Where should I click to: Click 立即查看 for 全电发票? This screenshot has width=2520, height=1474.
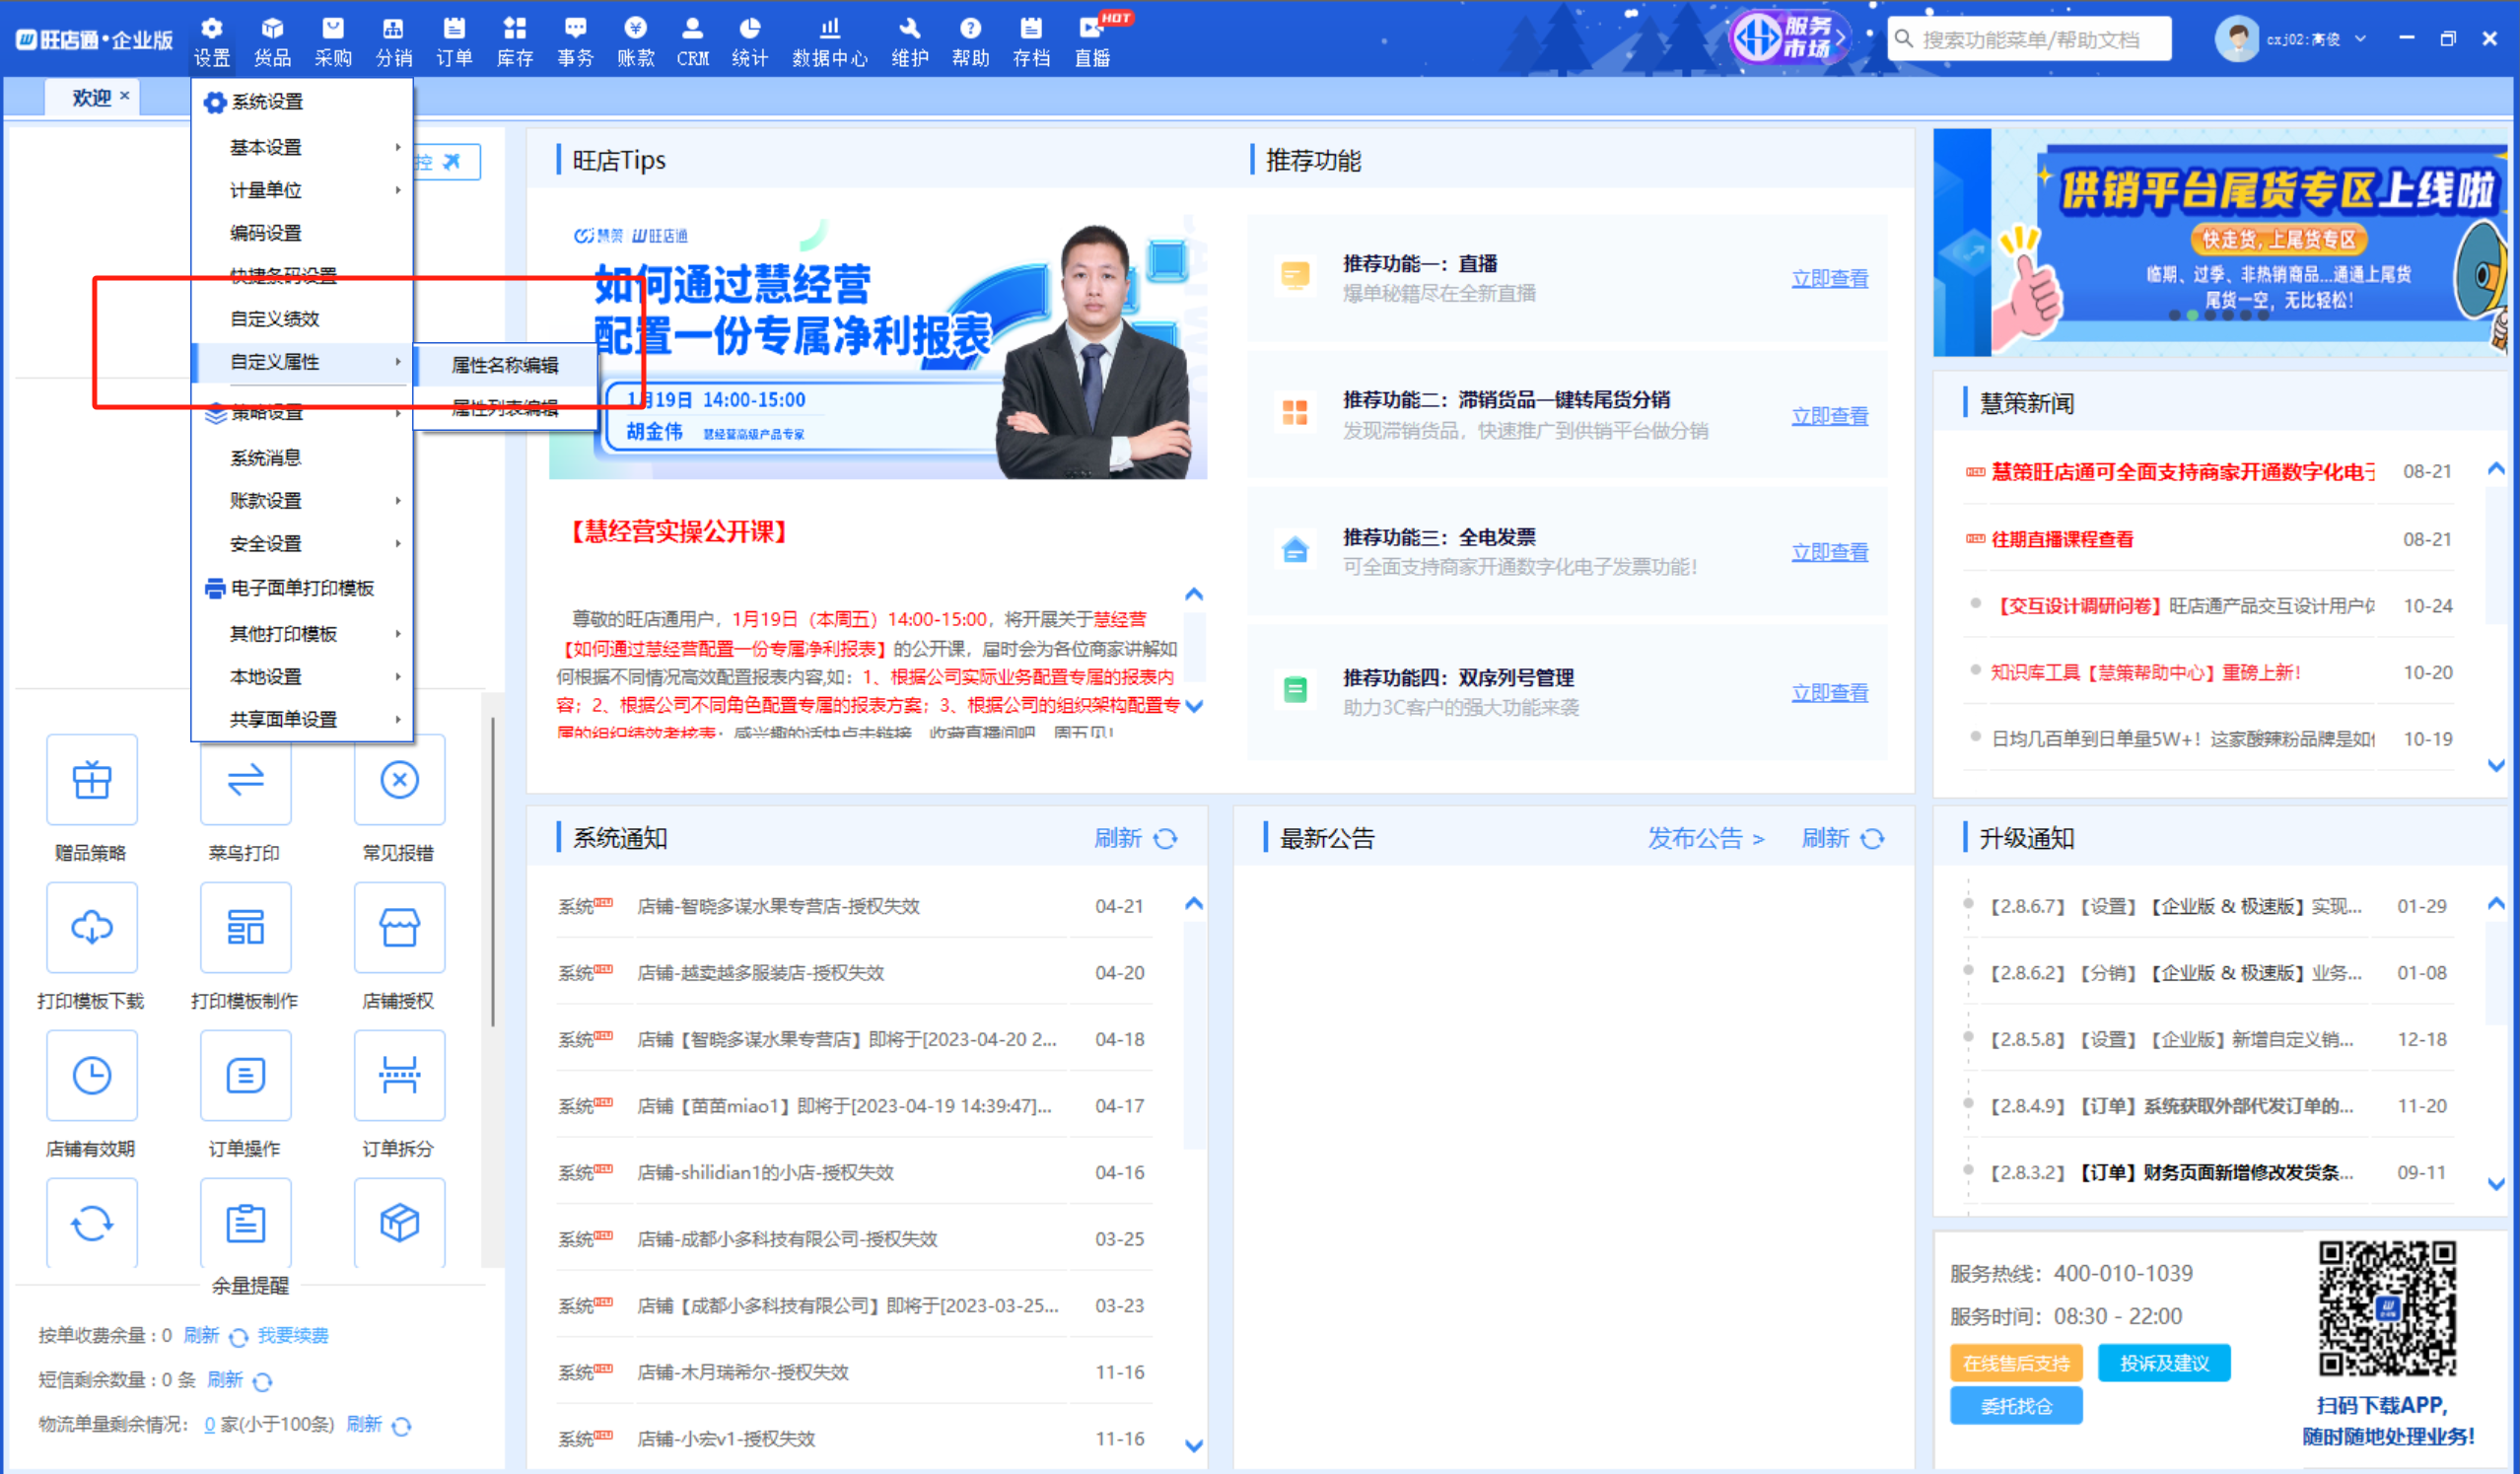(x=1829, y=552)
